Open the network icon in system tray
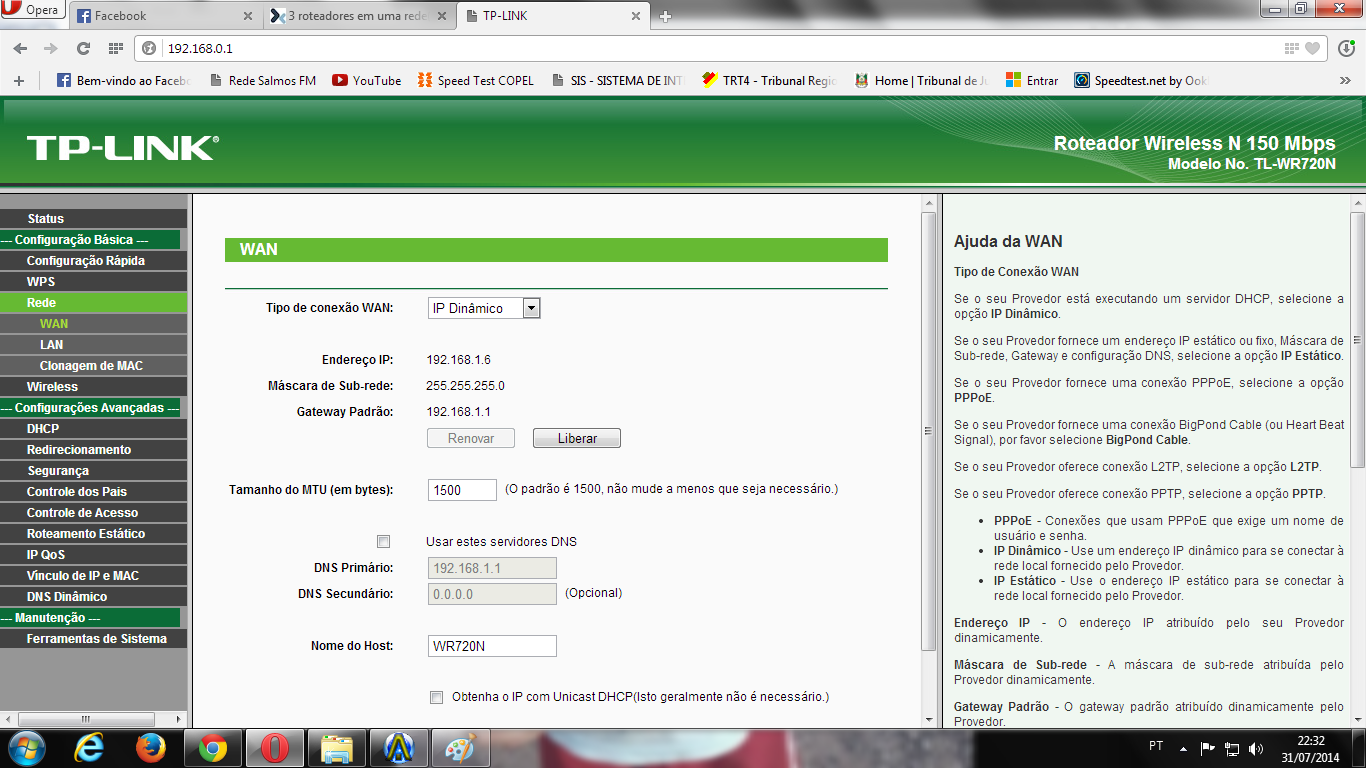This screenshot has width=1366, height=768. [1232, 748]
